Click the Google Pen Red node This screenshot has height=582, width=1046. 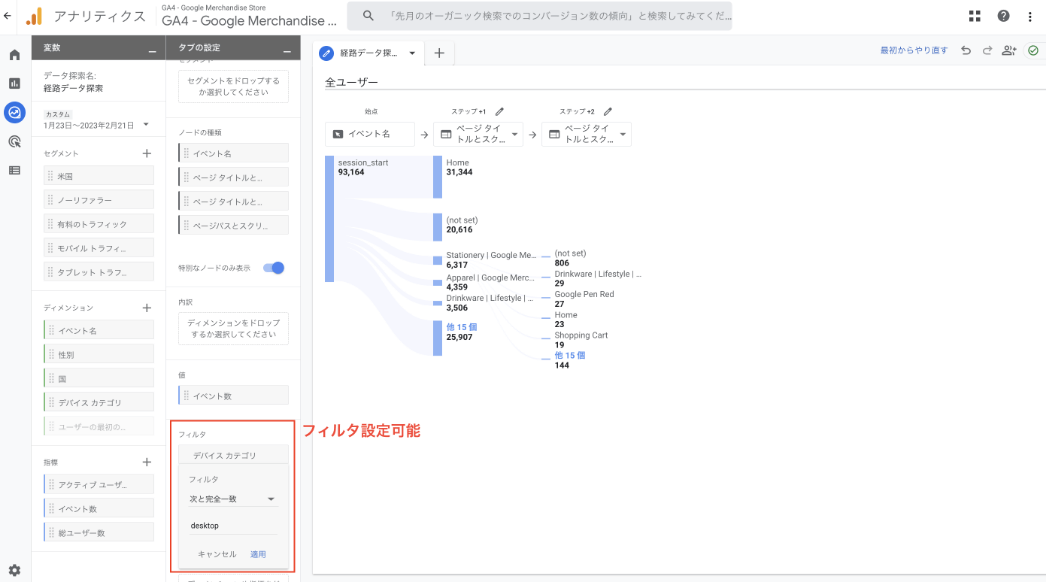584,294
